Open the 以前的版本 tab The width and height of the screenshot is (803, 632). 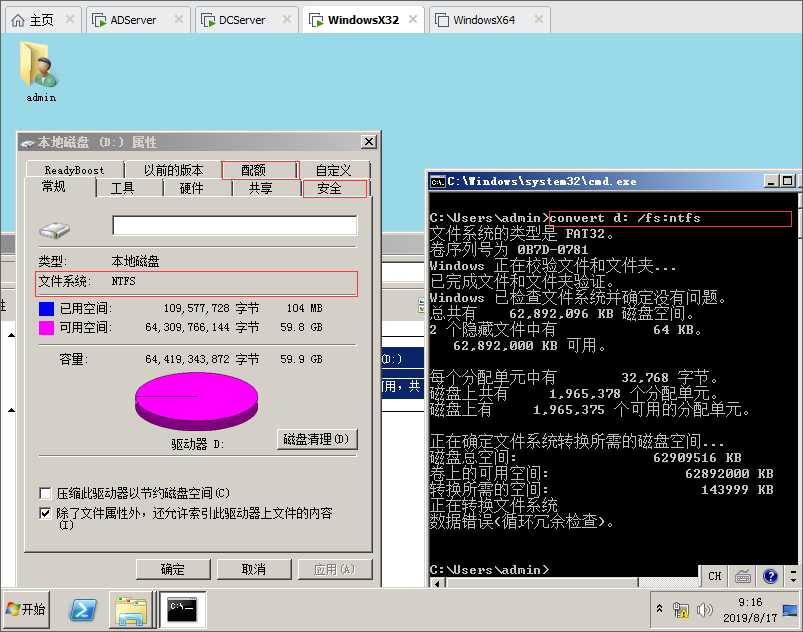pyautogui.click(x=173, y=170)
